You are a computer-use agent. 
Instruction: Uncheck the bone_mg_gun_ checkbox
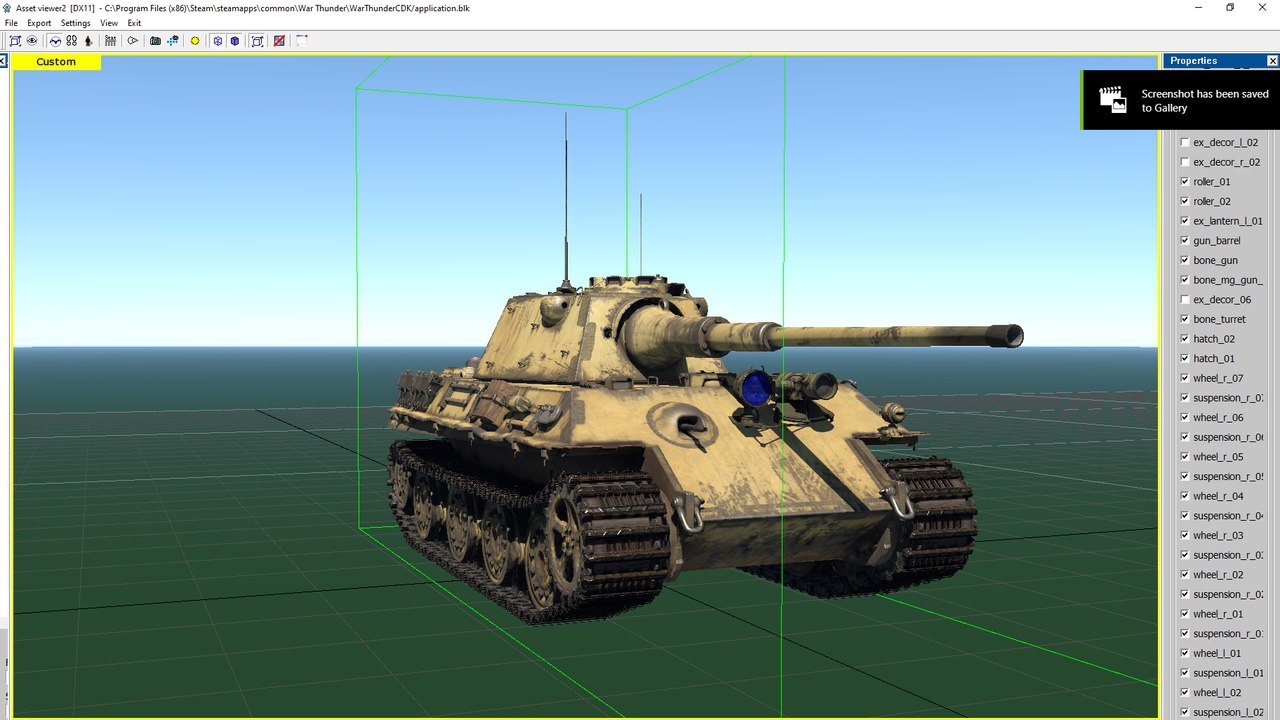1185,280
